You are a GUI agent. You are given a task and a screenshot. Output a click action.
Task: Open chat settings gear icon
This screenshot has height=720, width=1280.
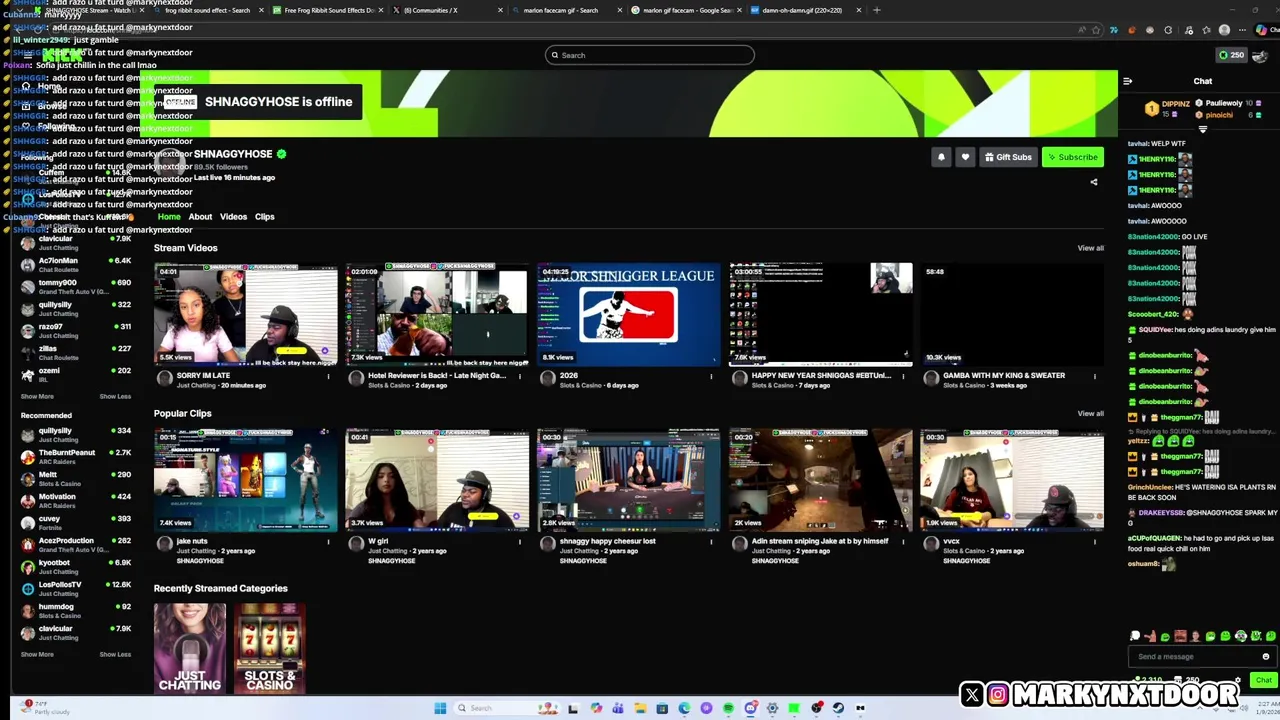(1240, 680)
